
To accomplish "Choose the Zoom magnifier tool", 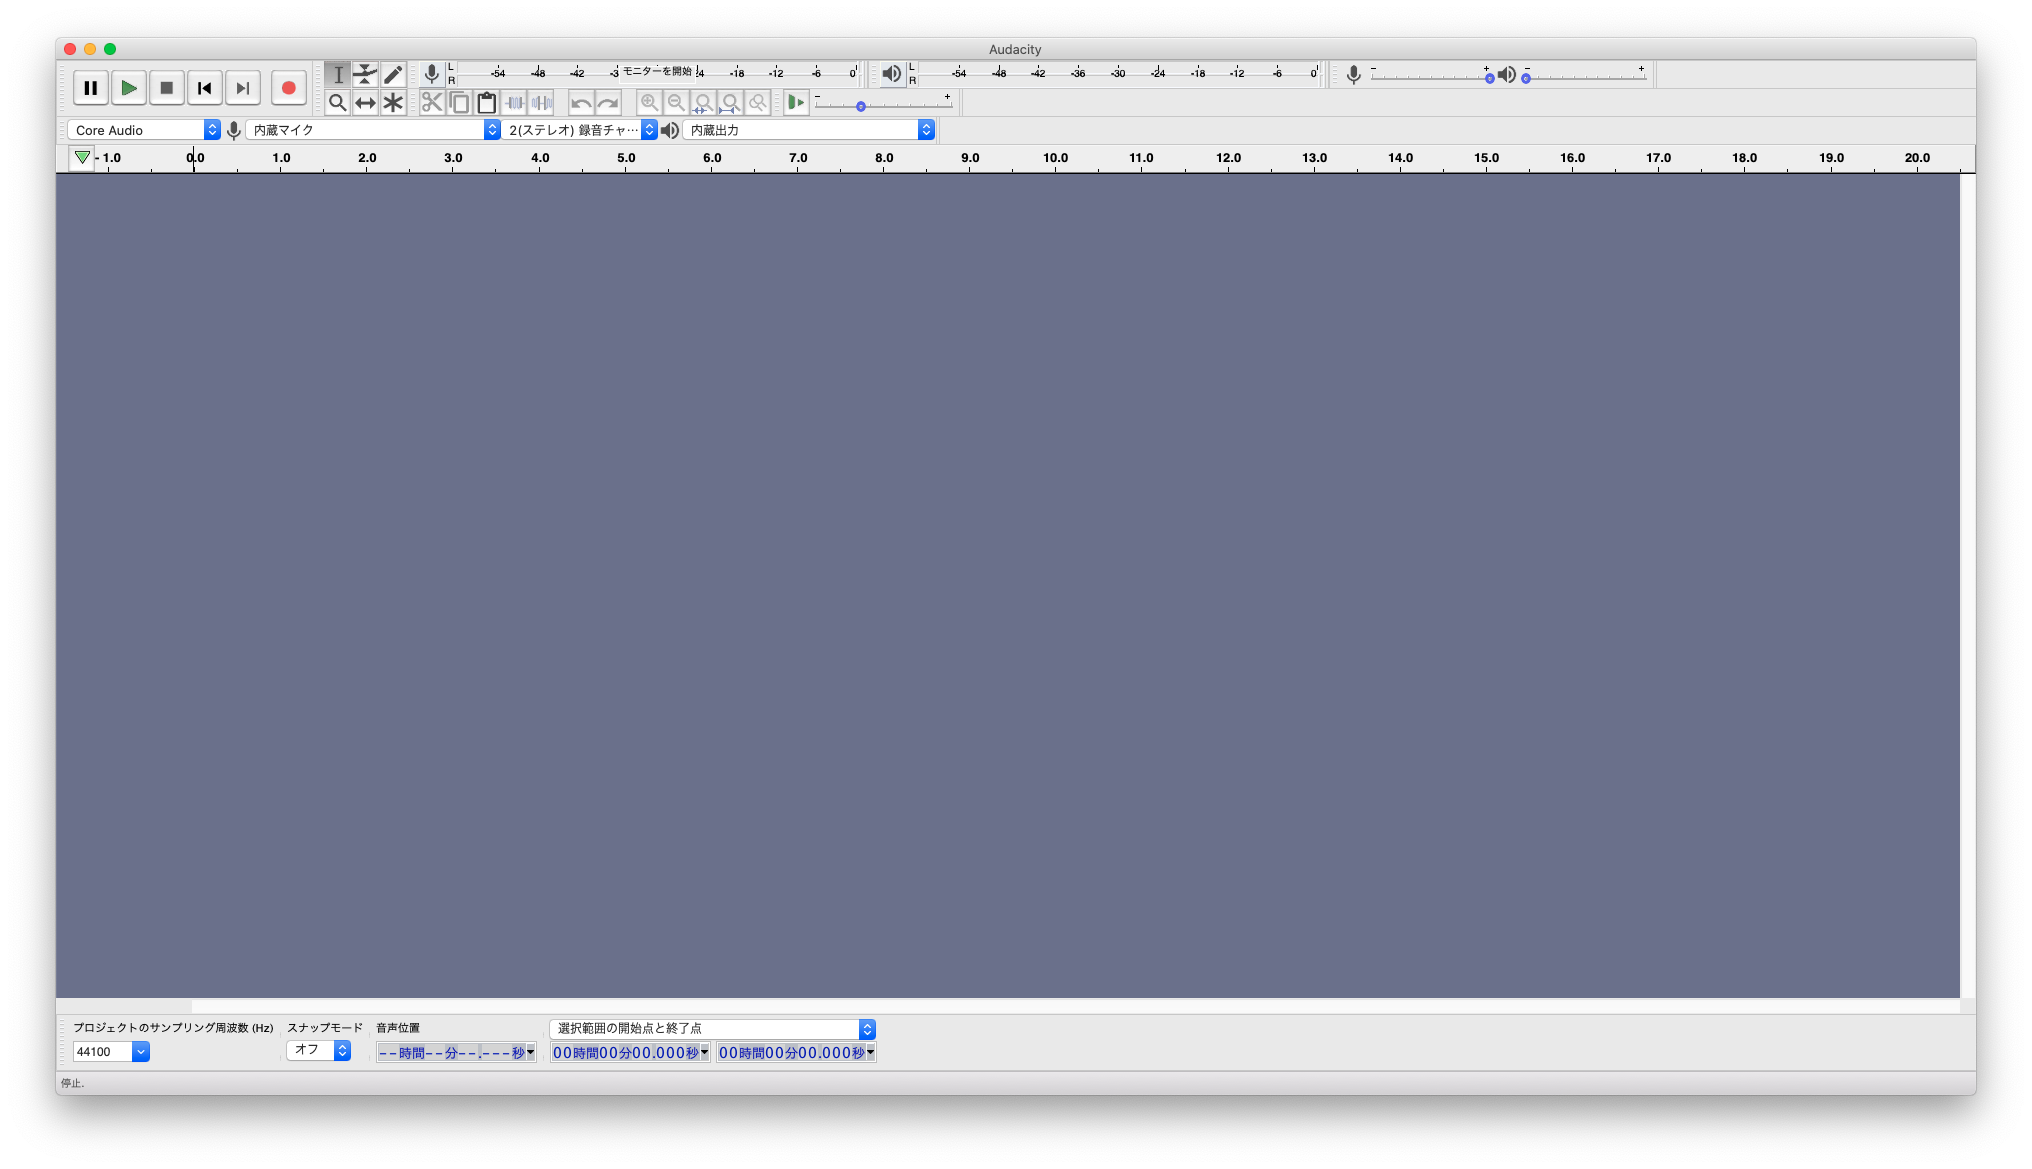I will 338,102.
